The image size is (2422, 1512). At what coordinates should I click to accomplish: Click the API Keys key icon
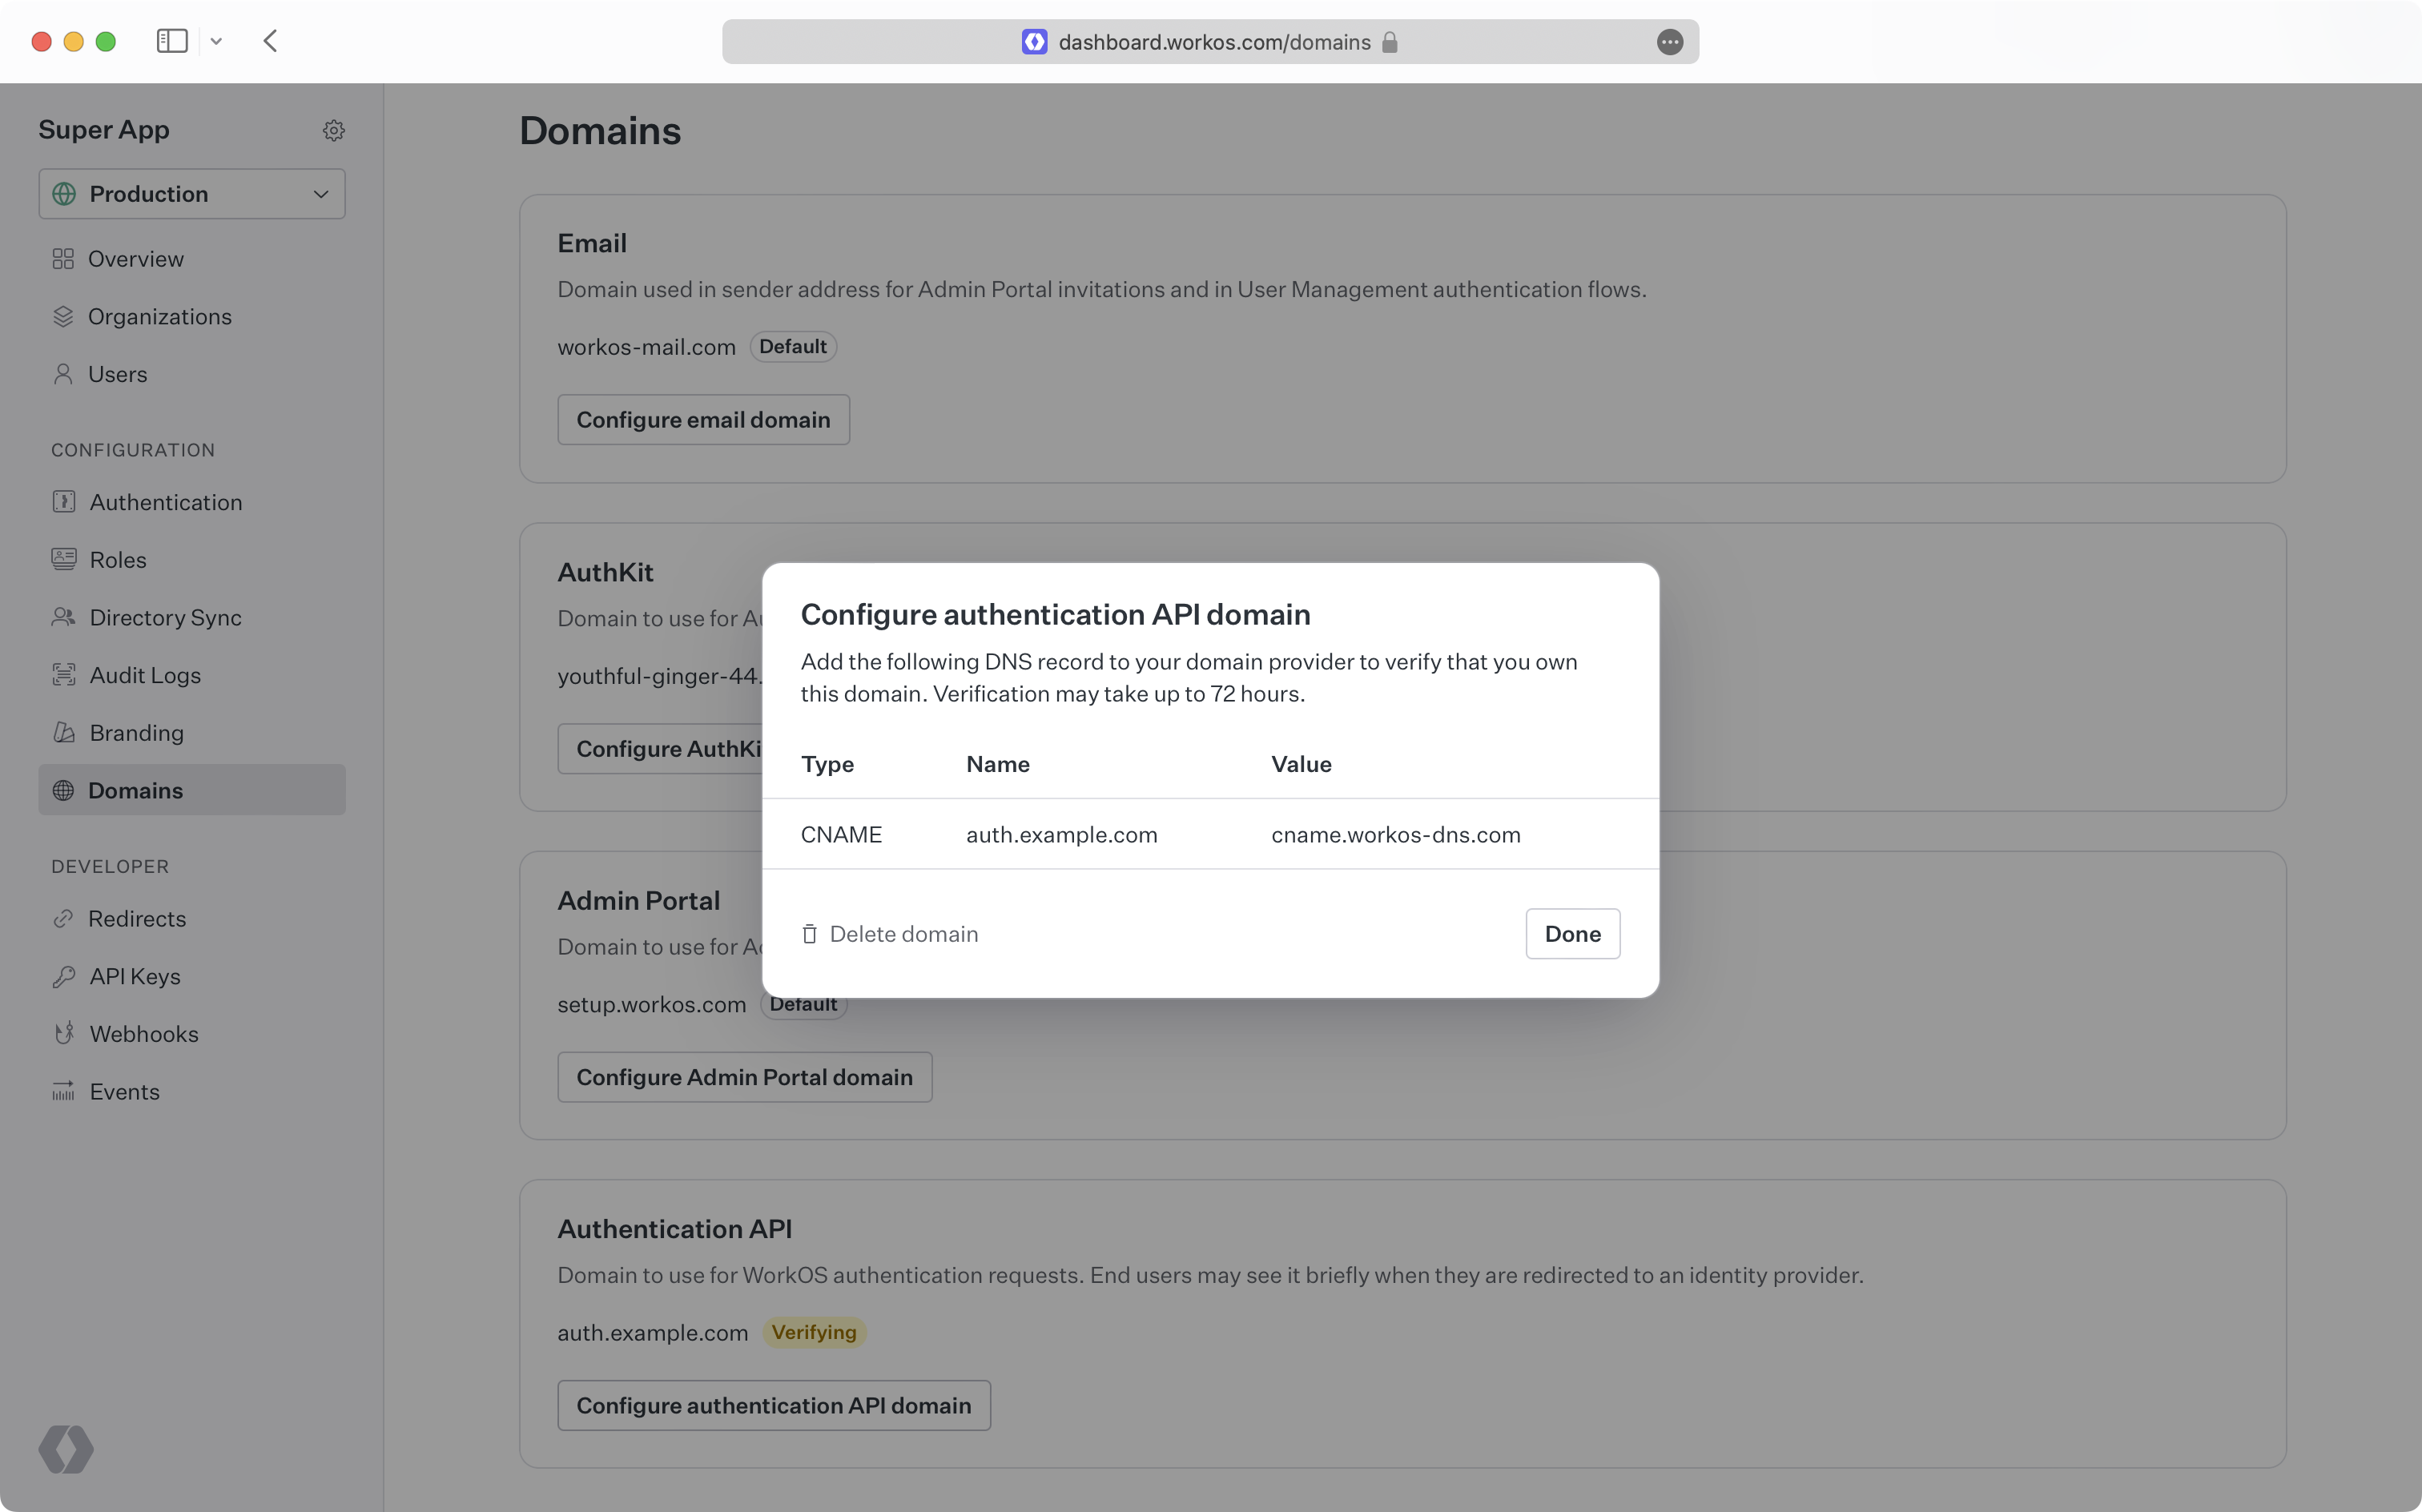[x=64, y=976]
